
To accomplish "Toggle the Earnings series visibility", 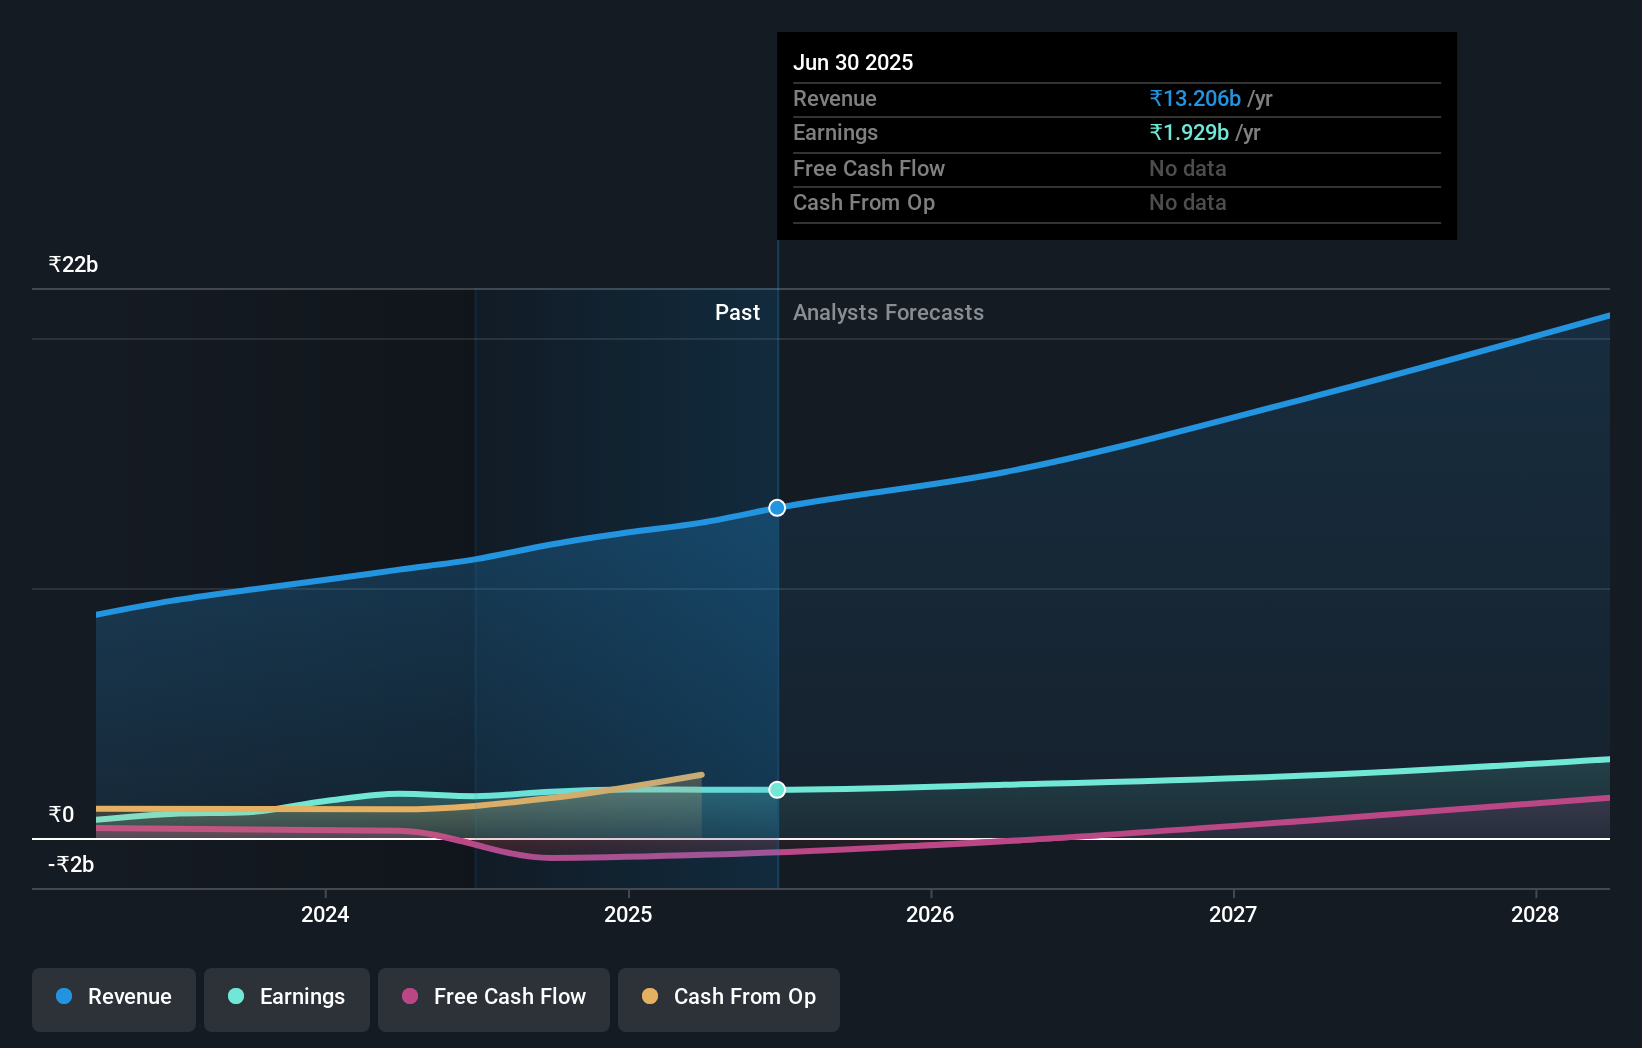I will 287,997.
